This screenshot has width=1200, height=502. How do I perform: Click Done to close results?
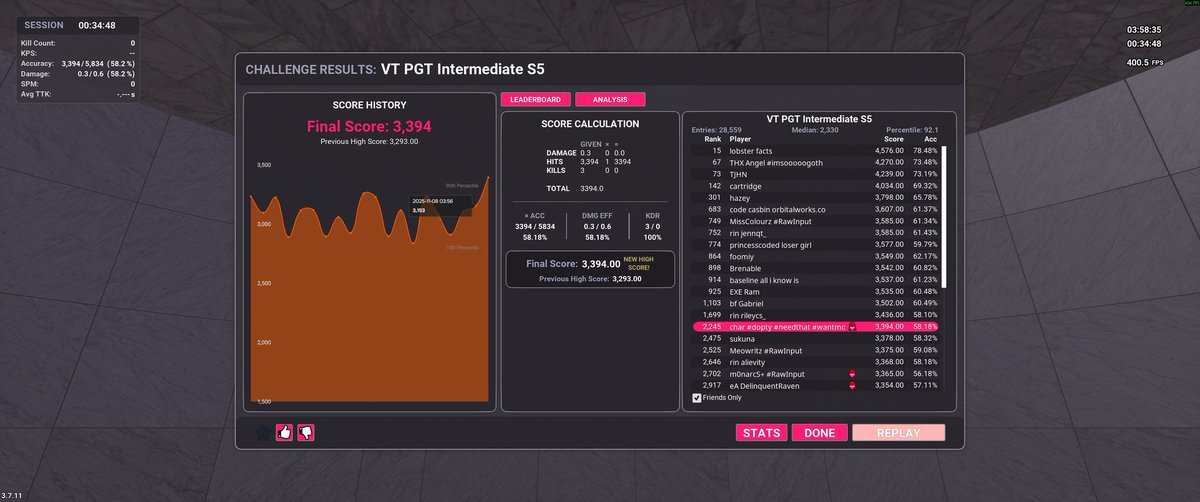point(819,433)
